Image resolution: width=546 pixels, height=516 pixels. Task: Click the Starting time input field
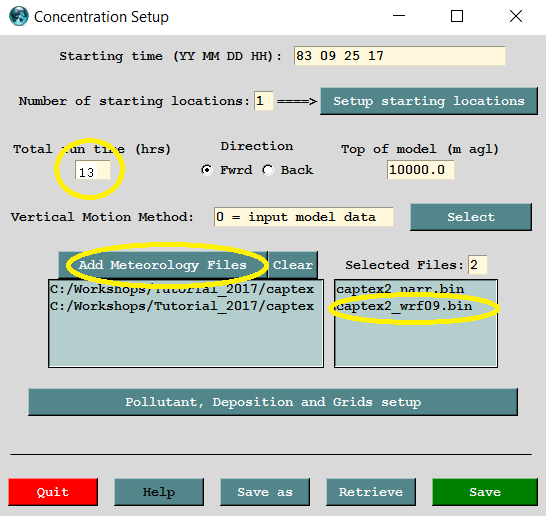pos(399,56)
